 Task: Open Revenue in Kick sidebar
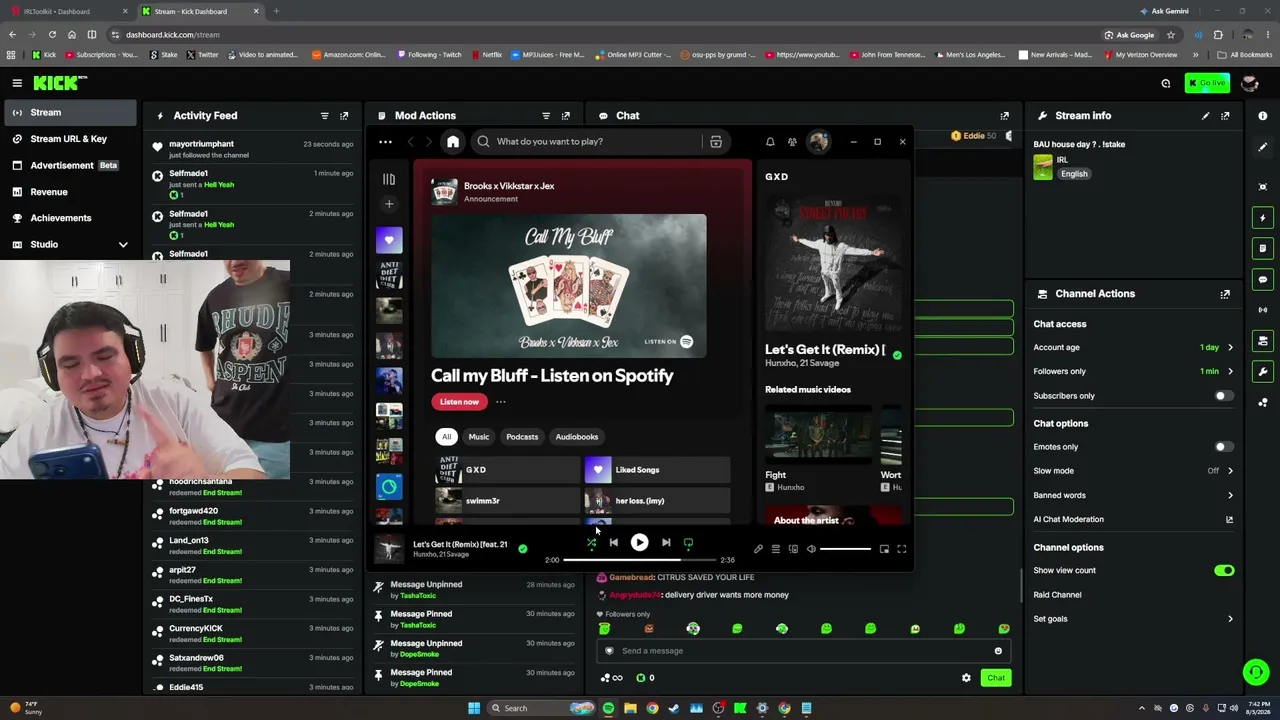(x=69, y=192)
